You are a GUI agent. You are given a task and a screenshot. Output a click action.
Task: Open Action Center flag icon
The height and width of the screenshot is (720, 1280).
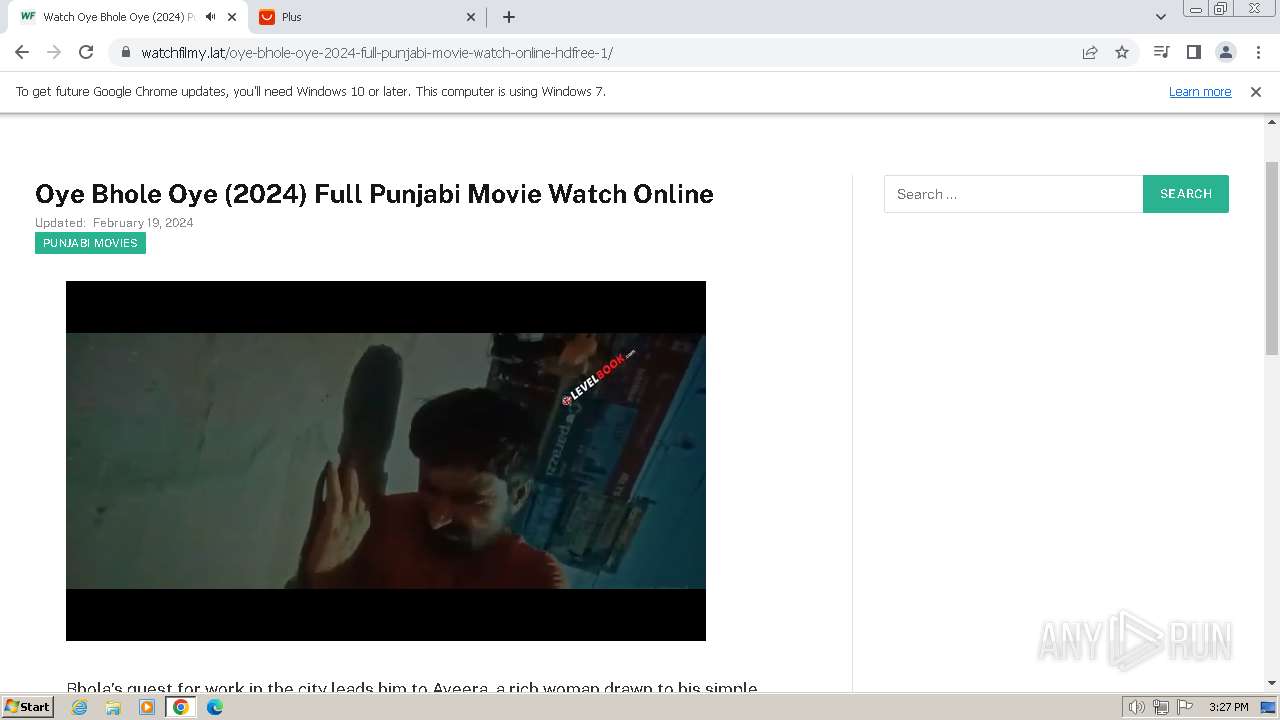[x=1184, y=707]
